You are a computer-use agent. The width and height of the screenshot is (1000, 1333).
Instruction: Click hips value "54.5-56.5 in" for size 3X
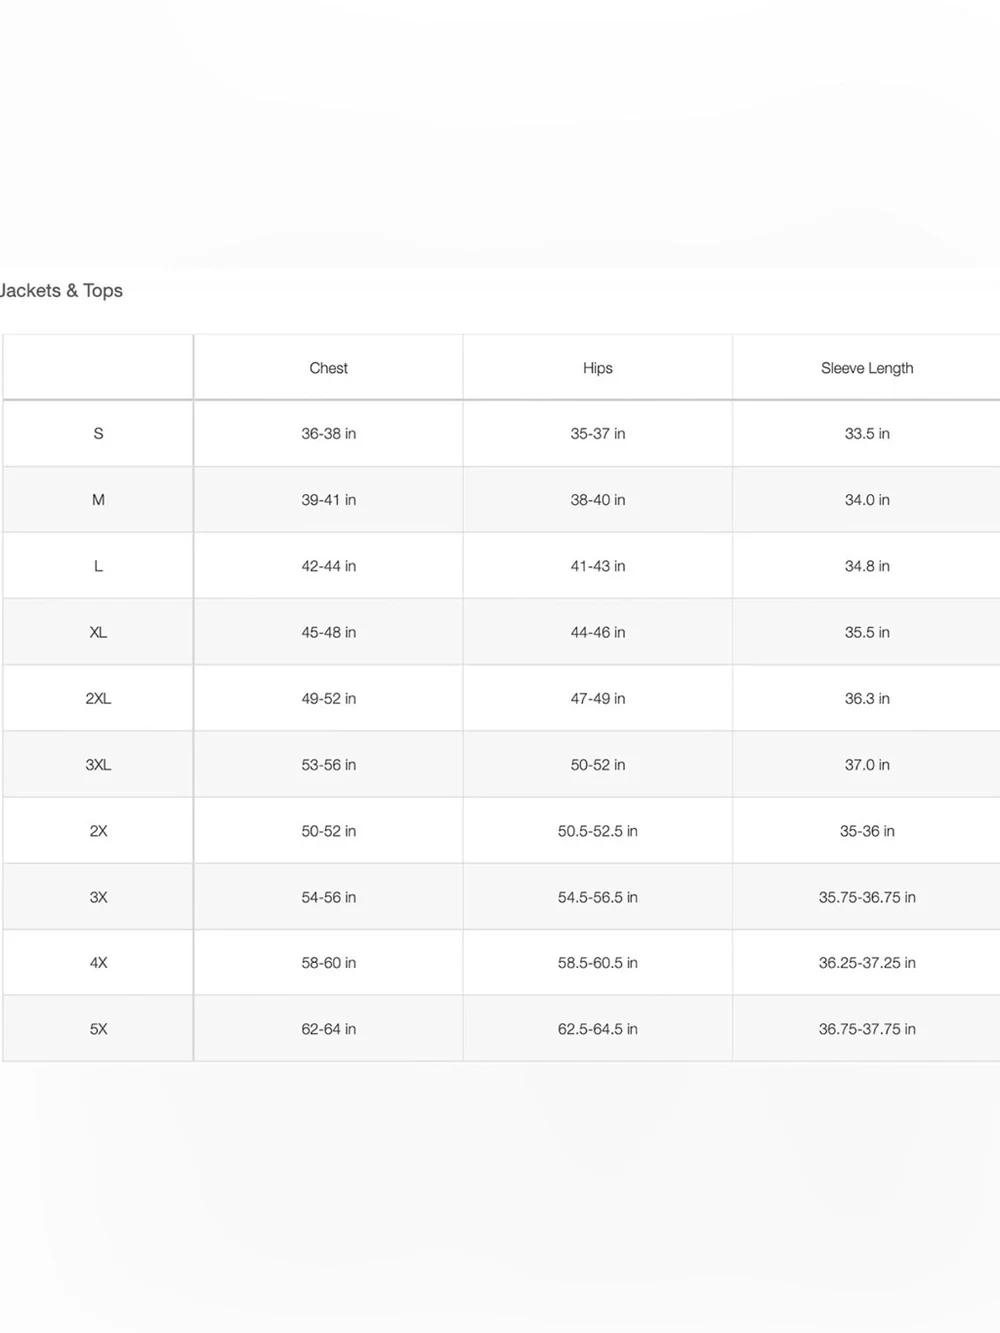597,897
